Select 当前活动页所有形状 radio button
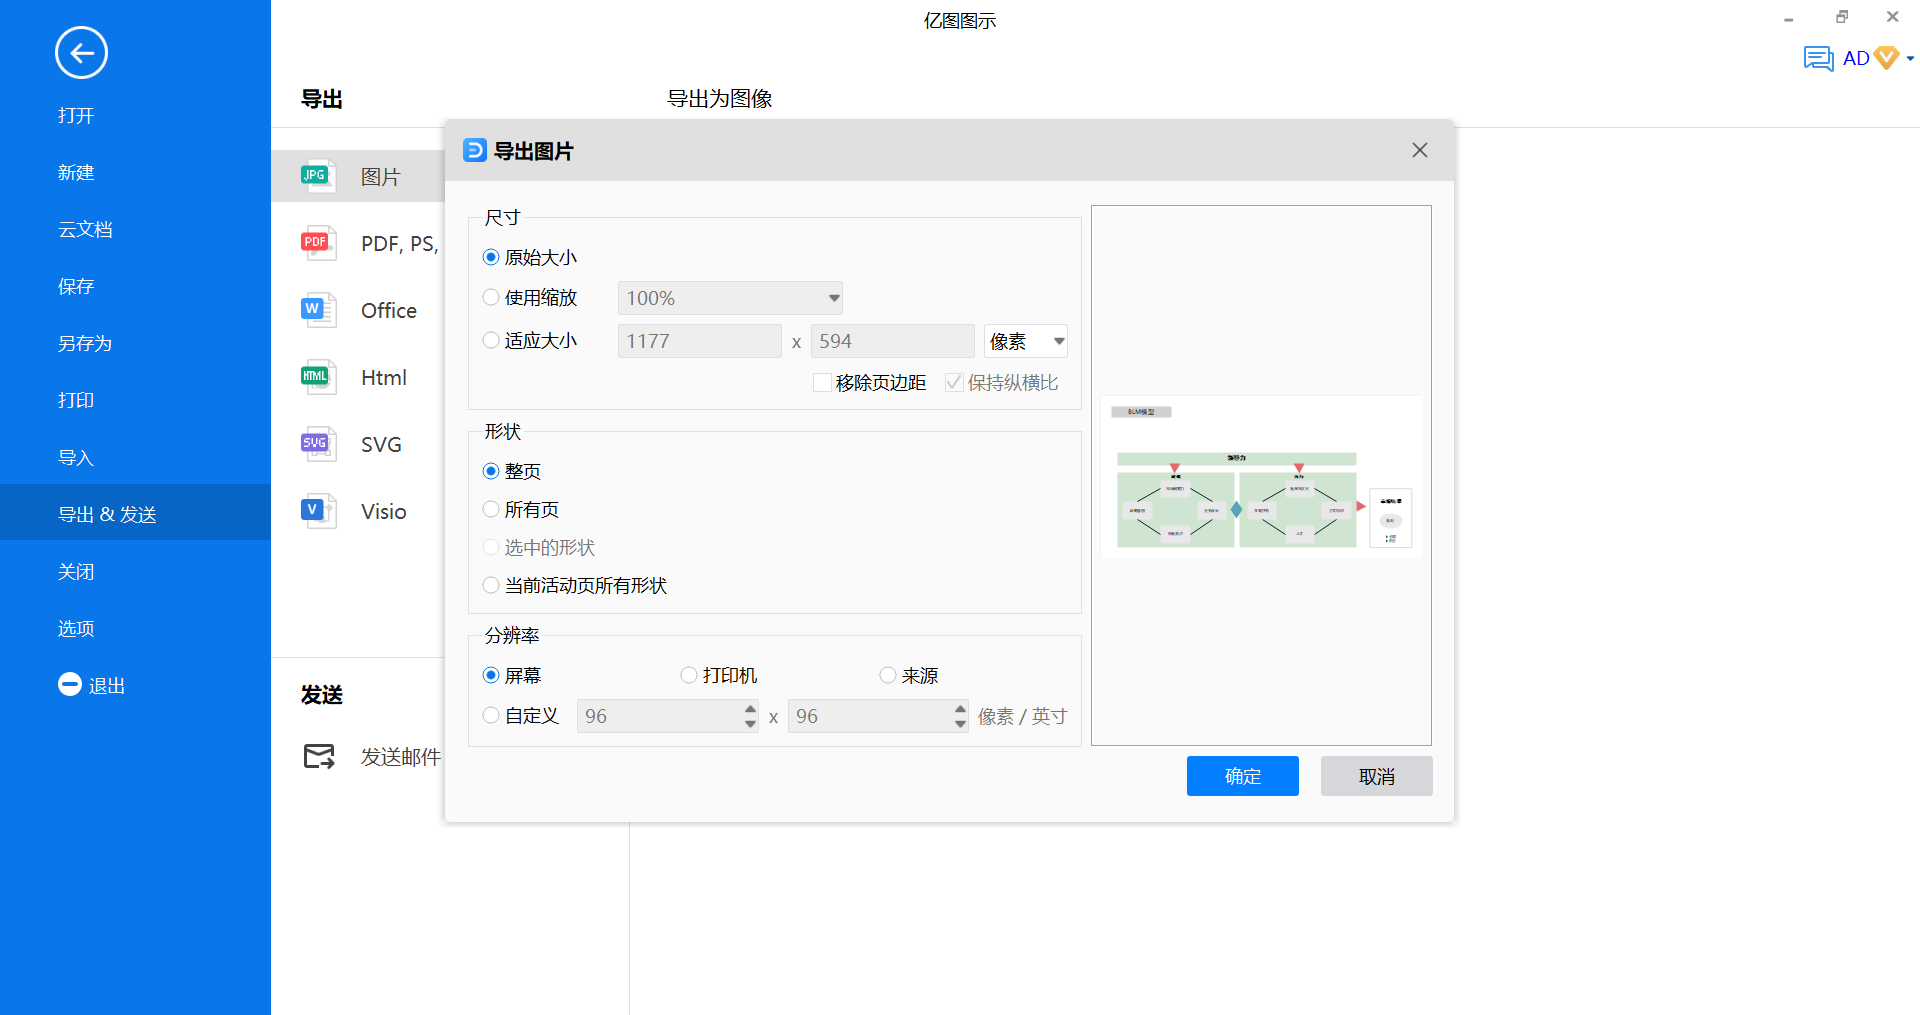 tap(491, 585)
